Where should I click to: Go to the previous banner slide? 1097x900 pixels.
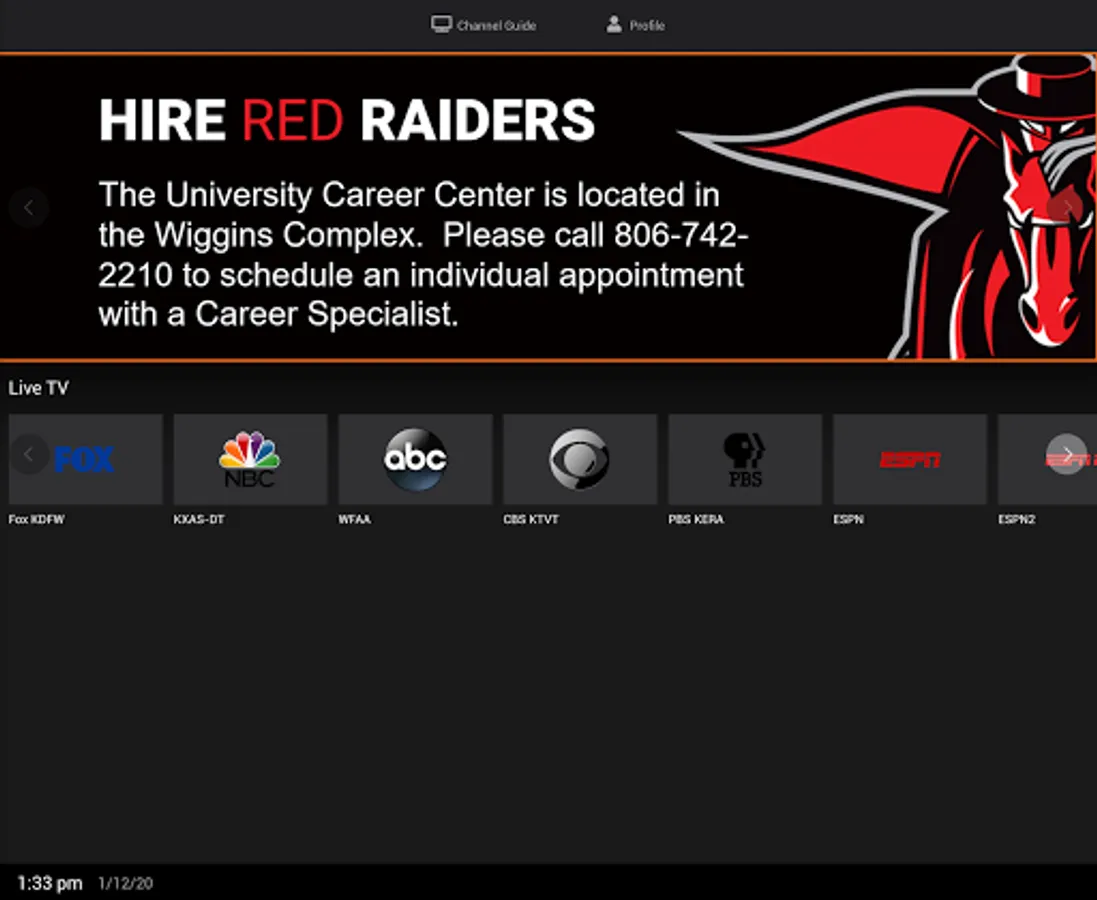(29, 207)
